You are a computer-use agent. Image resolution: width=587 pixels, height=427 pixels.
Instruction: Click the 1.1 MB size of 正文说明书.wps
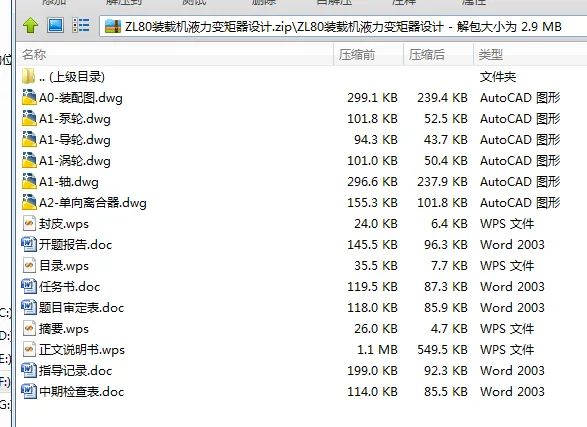tap(377, 349)
